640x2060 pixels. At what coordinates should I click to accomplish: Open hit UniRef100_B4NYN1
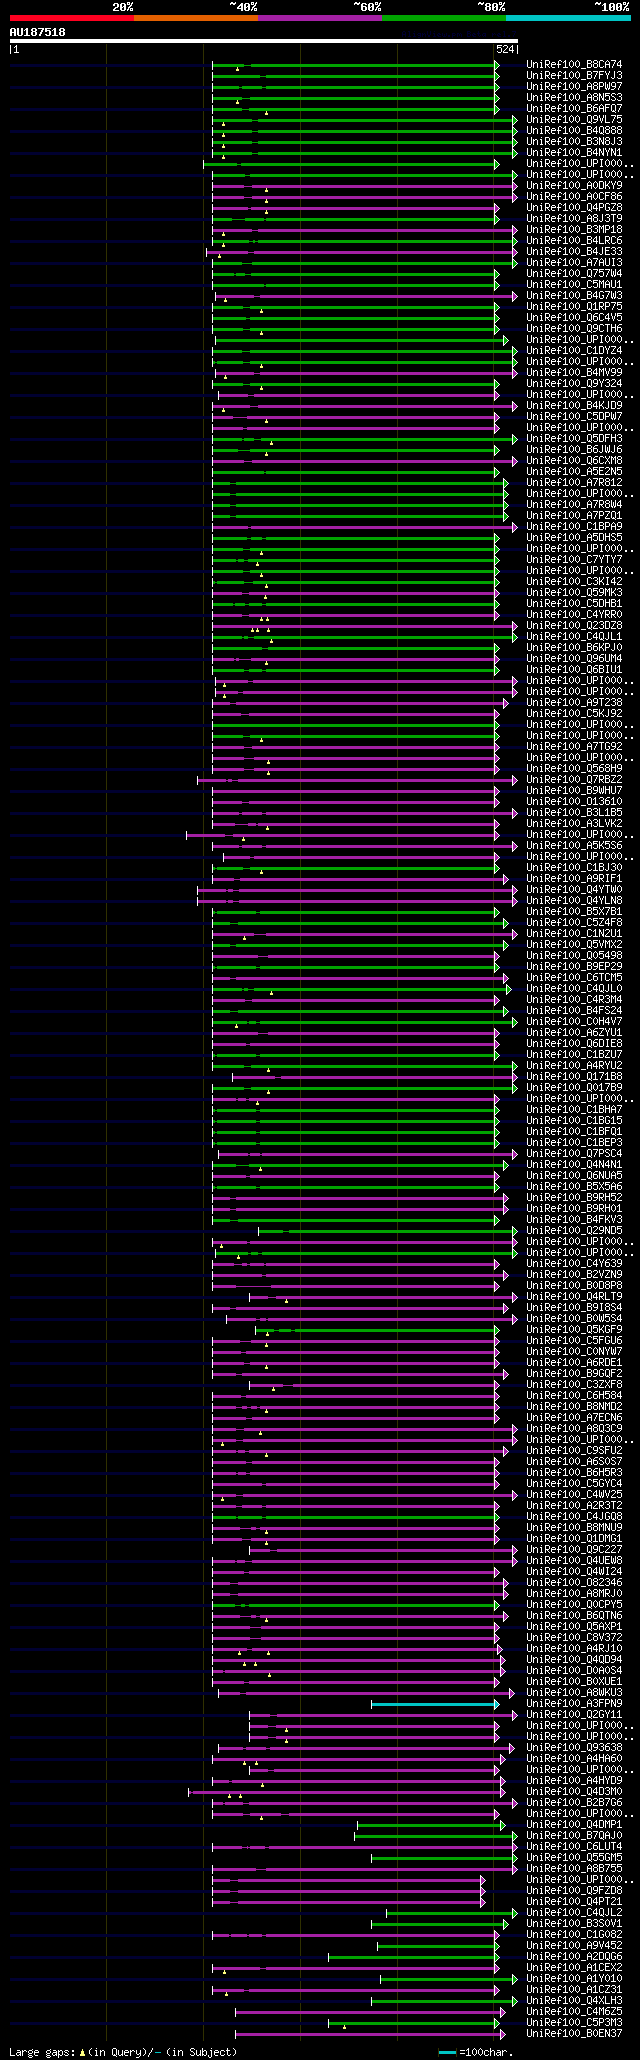point(574,152)
